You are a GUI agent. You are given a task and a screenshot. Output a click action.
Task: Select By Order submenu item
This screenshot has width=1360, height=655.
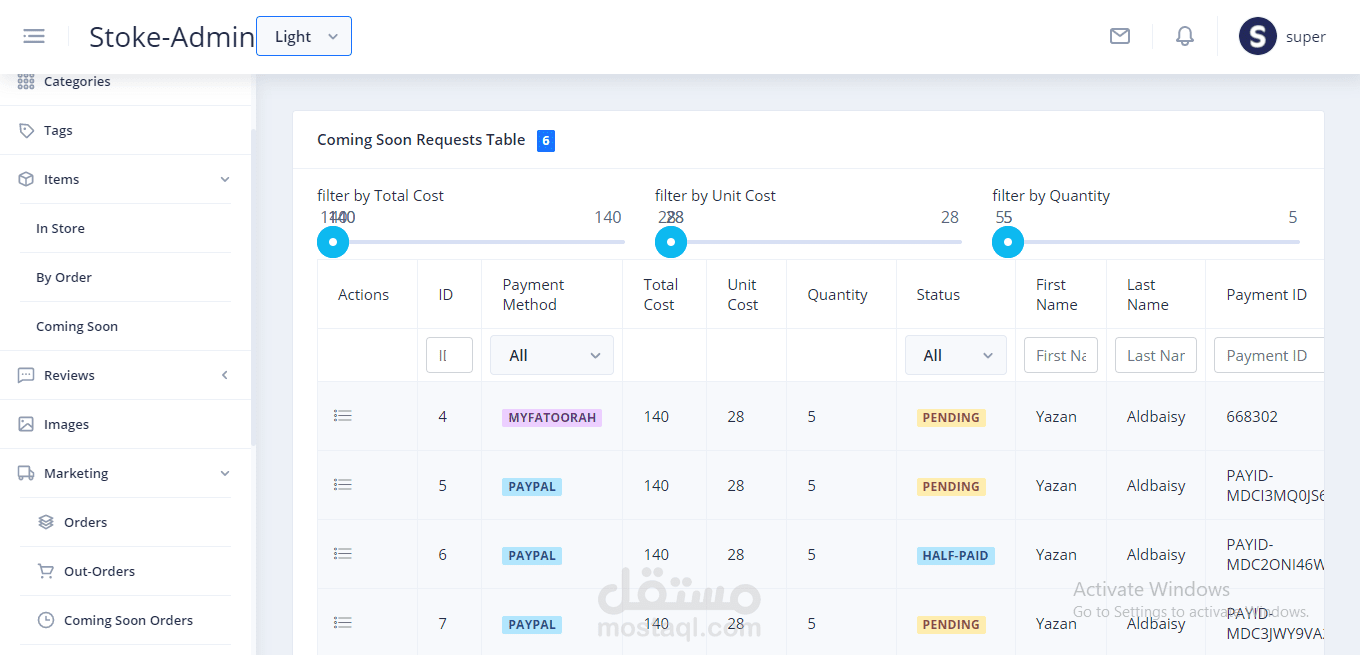[x=64, y=277]
